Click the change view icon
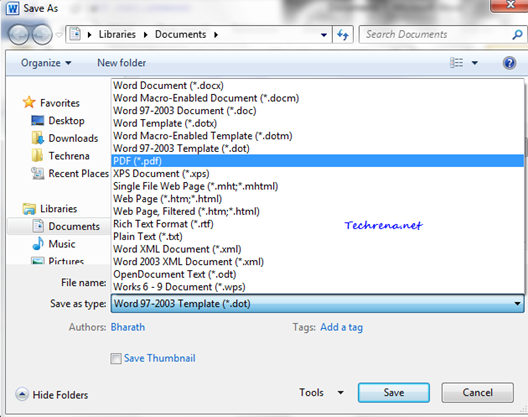 tap(457, 63)
